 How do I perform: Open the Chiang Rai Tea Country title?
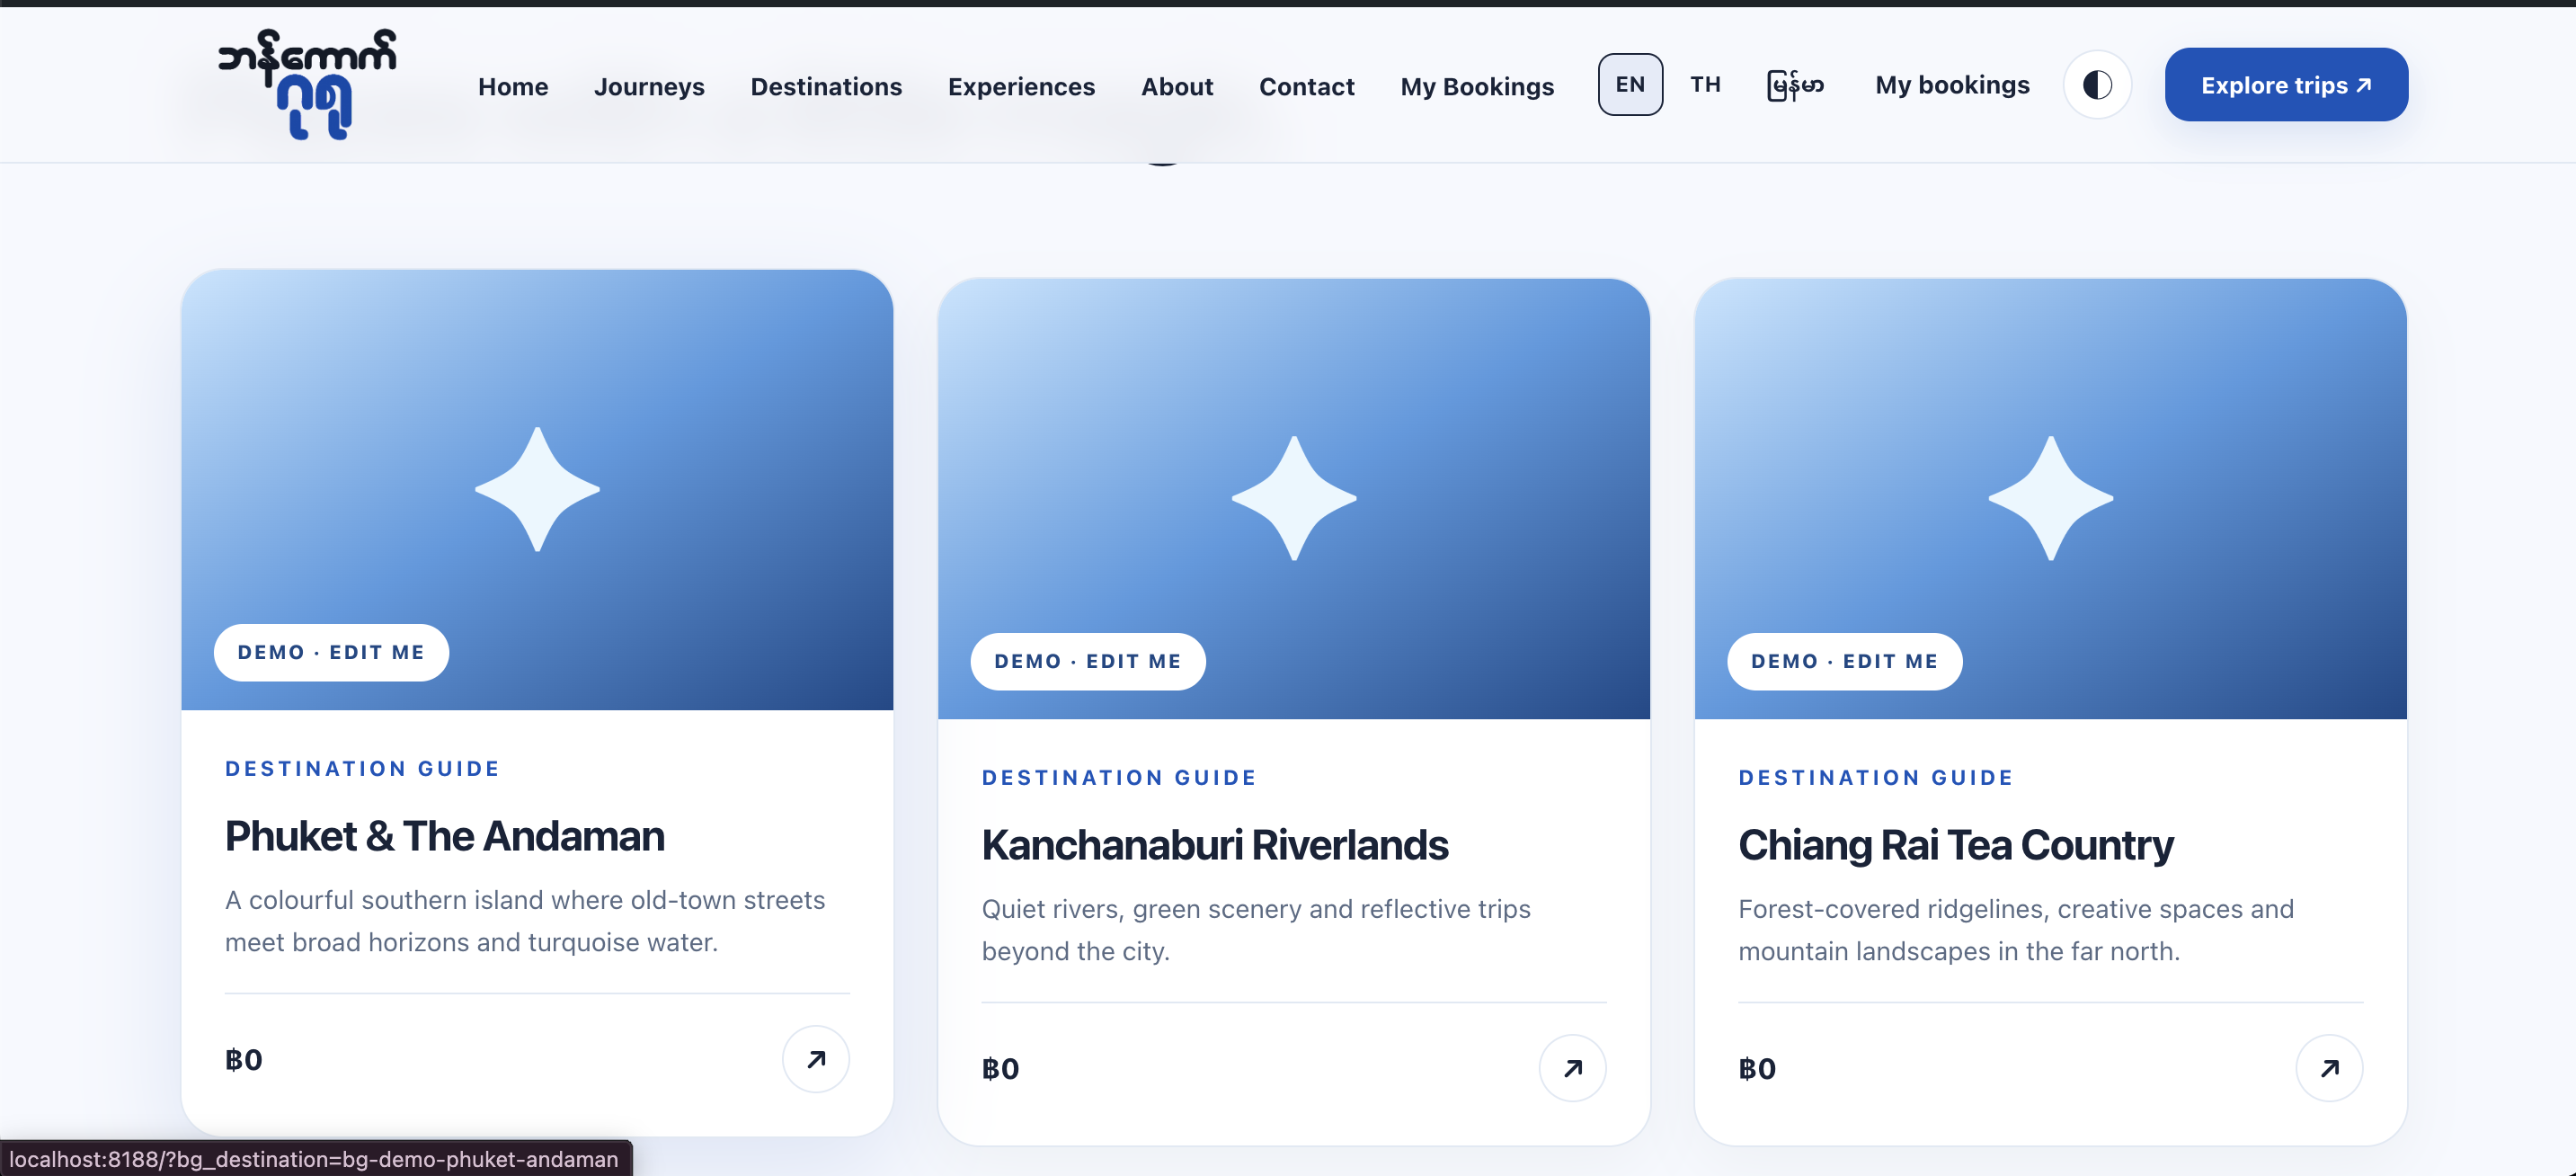tap(1956, 846)
